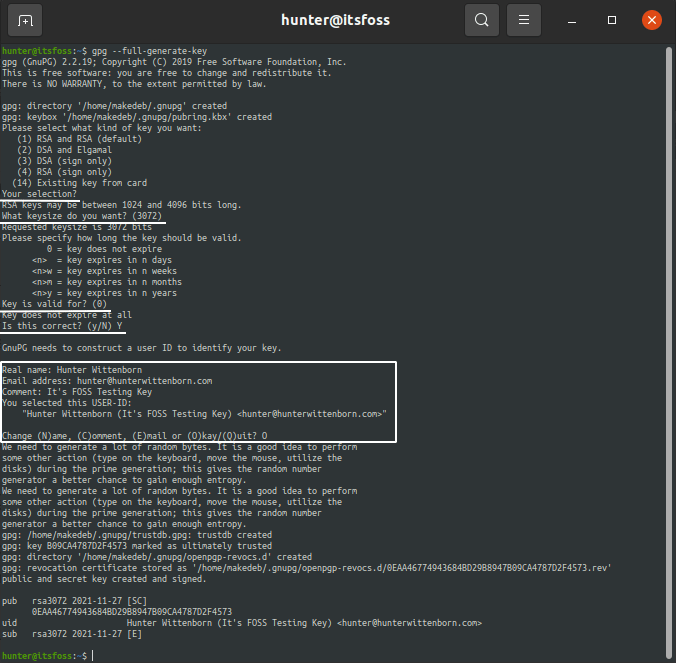Click '<n>m = key expires in n months'
Viewport: 676px width, 663px height.
(x=107, y=282)
